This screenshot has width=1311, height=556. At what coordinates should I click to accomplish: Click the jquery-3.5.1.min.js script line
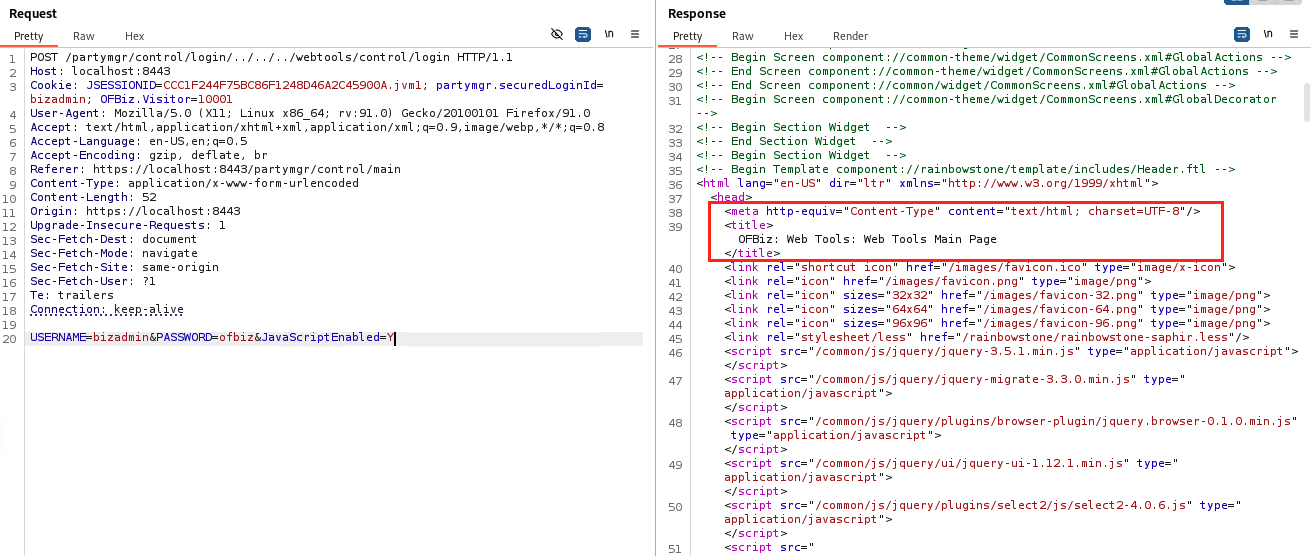tap(1011, 352)
